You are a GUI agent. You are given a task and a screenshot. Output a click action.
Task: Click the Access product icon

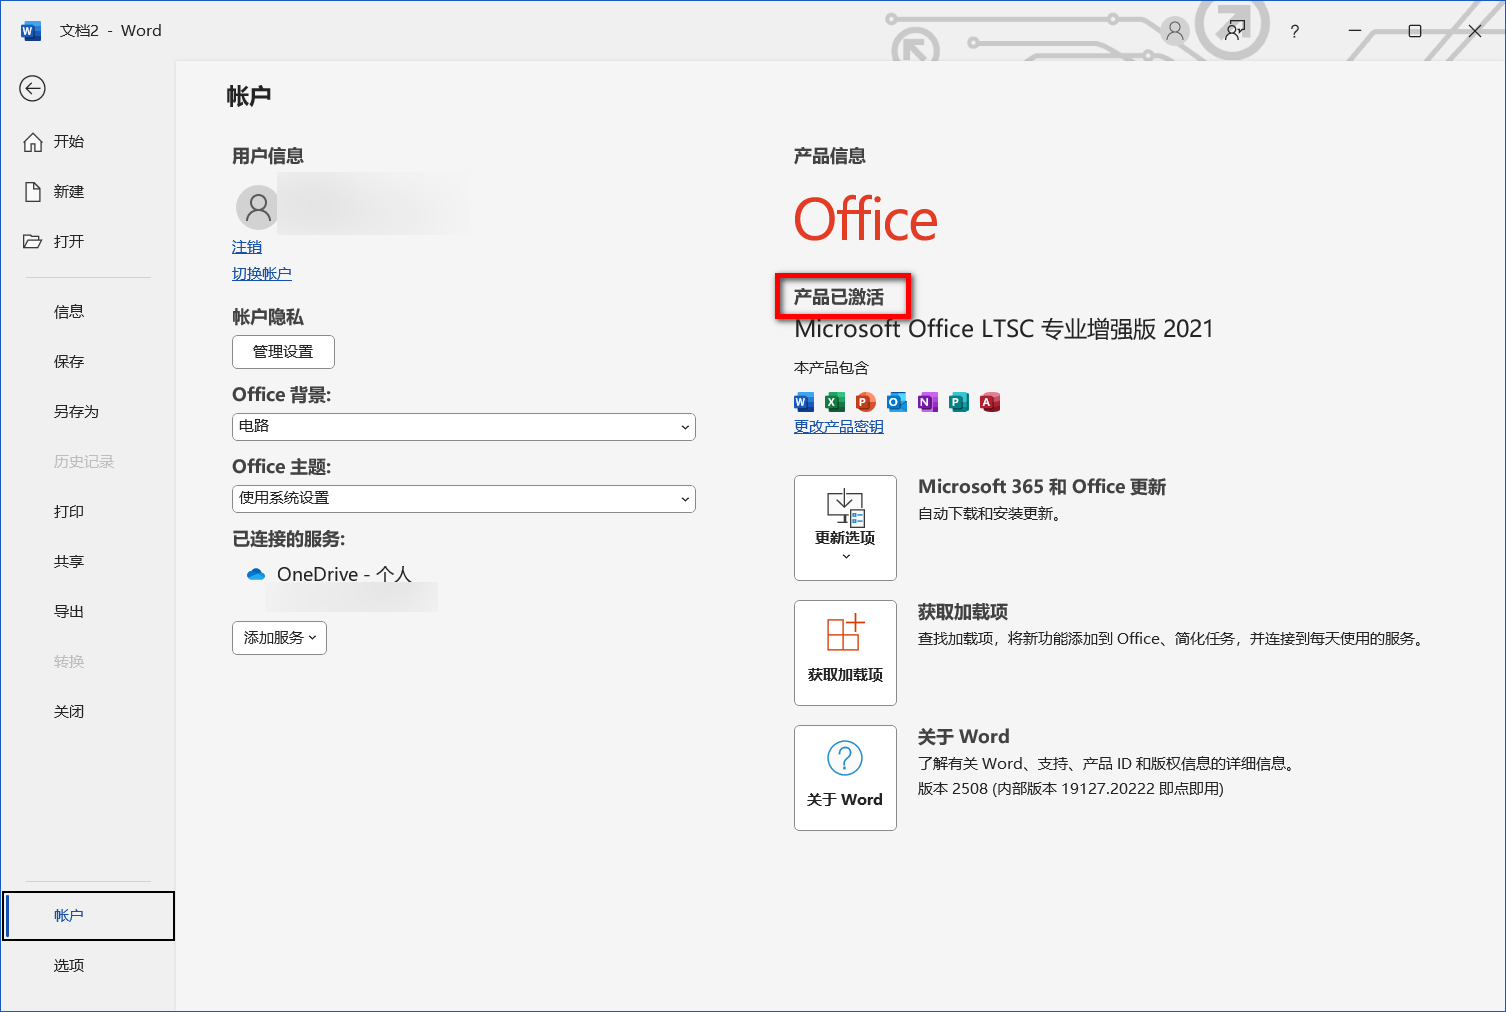(990, 403)
